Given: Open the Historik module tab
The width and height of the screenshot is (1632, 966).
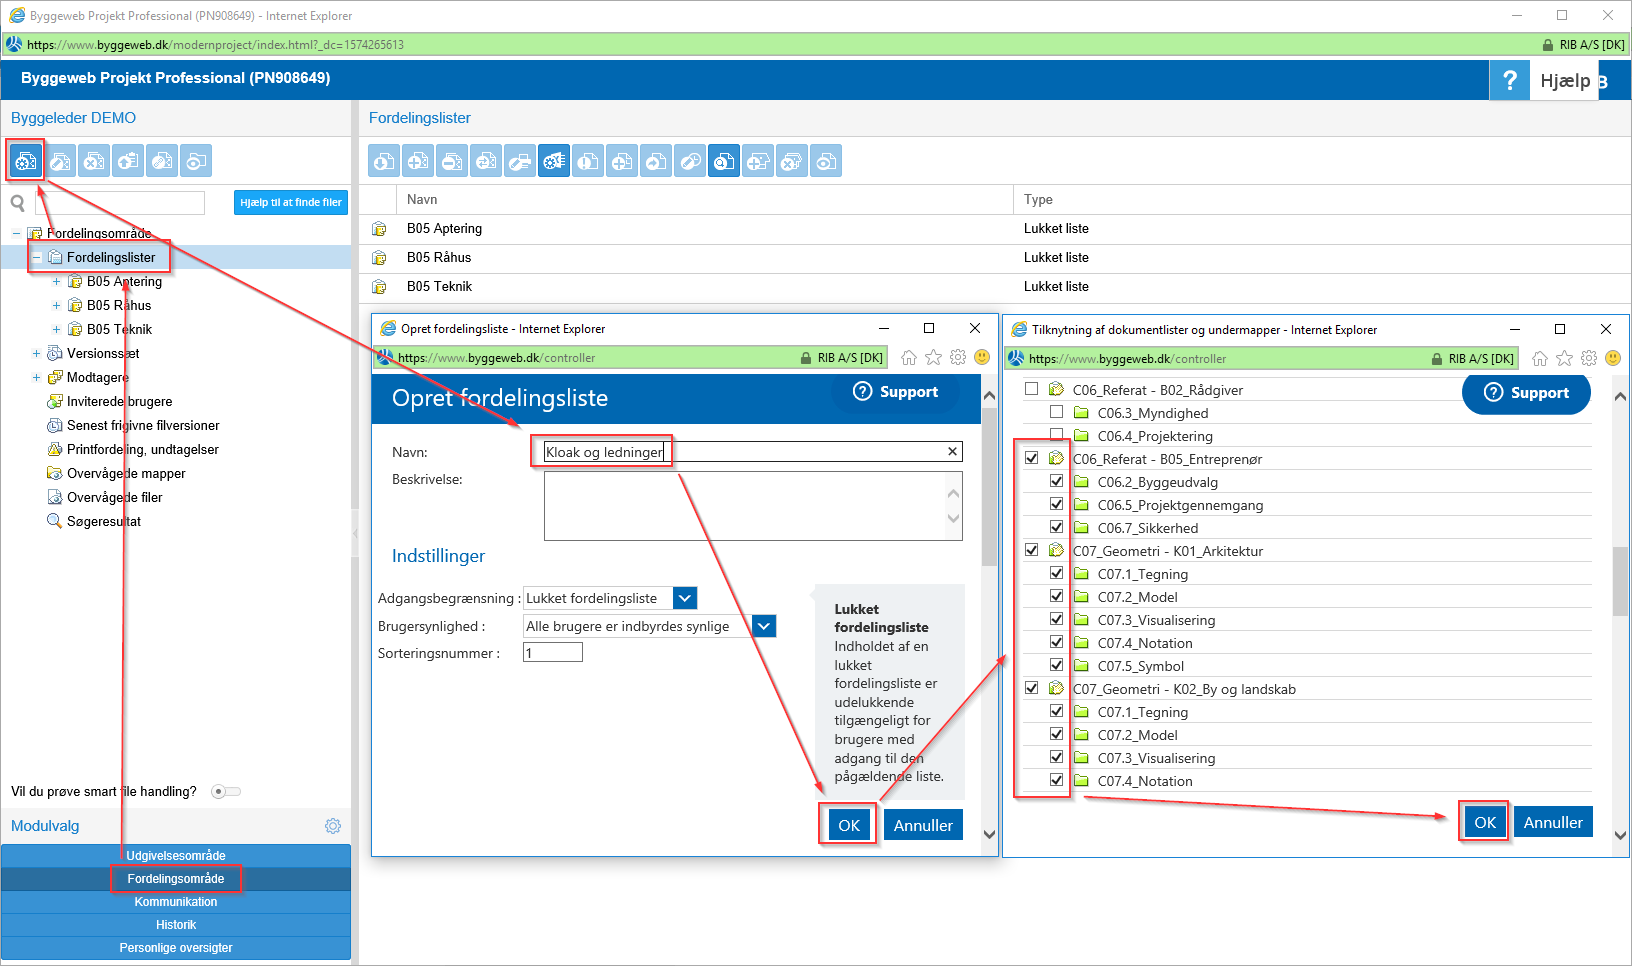Looking at the screenshot, I should (176, 925).
